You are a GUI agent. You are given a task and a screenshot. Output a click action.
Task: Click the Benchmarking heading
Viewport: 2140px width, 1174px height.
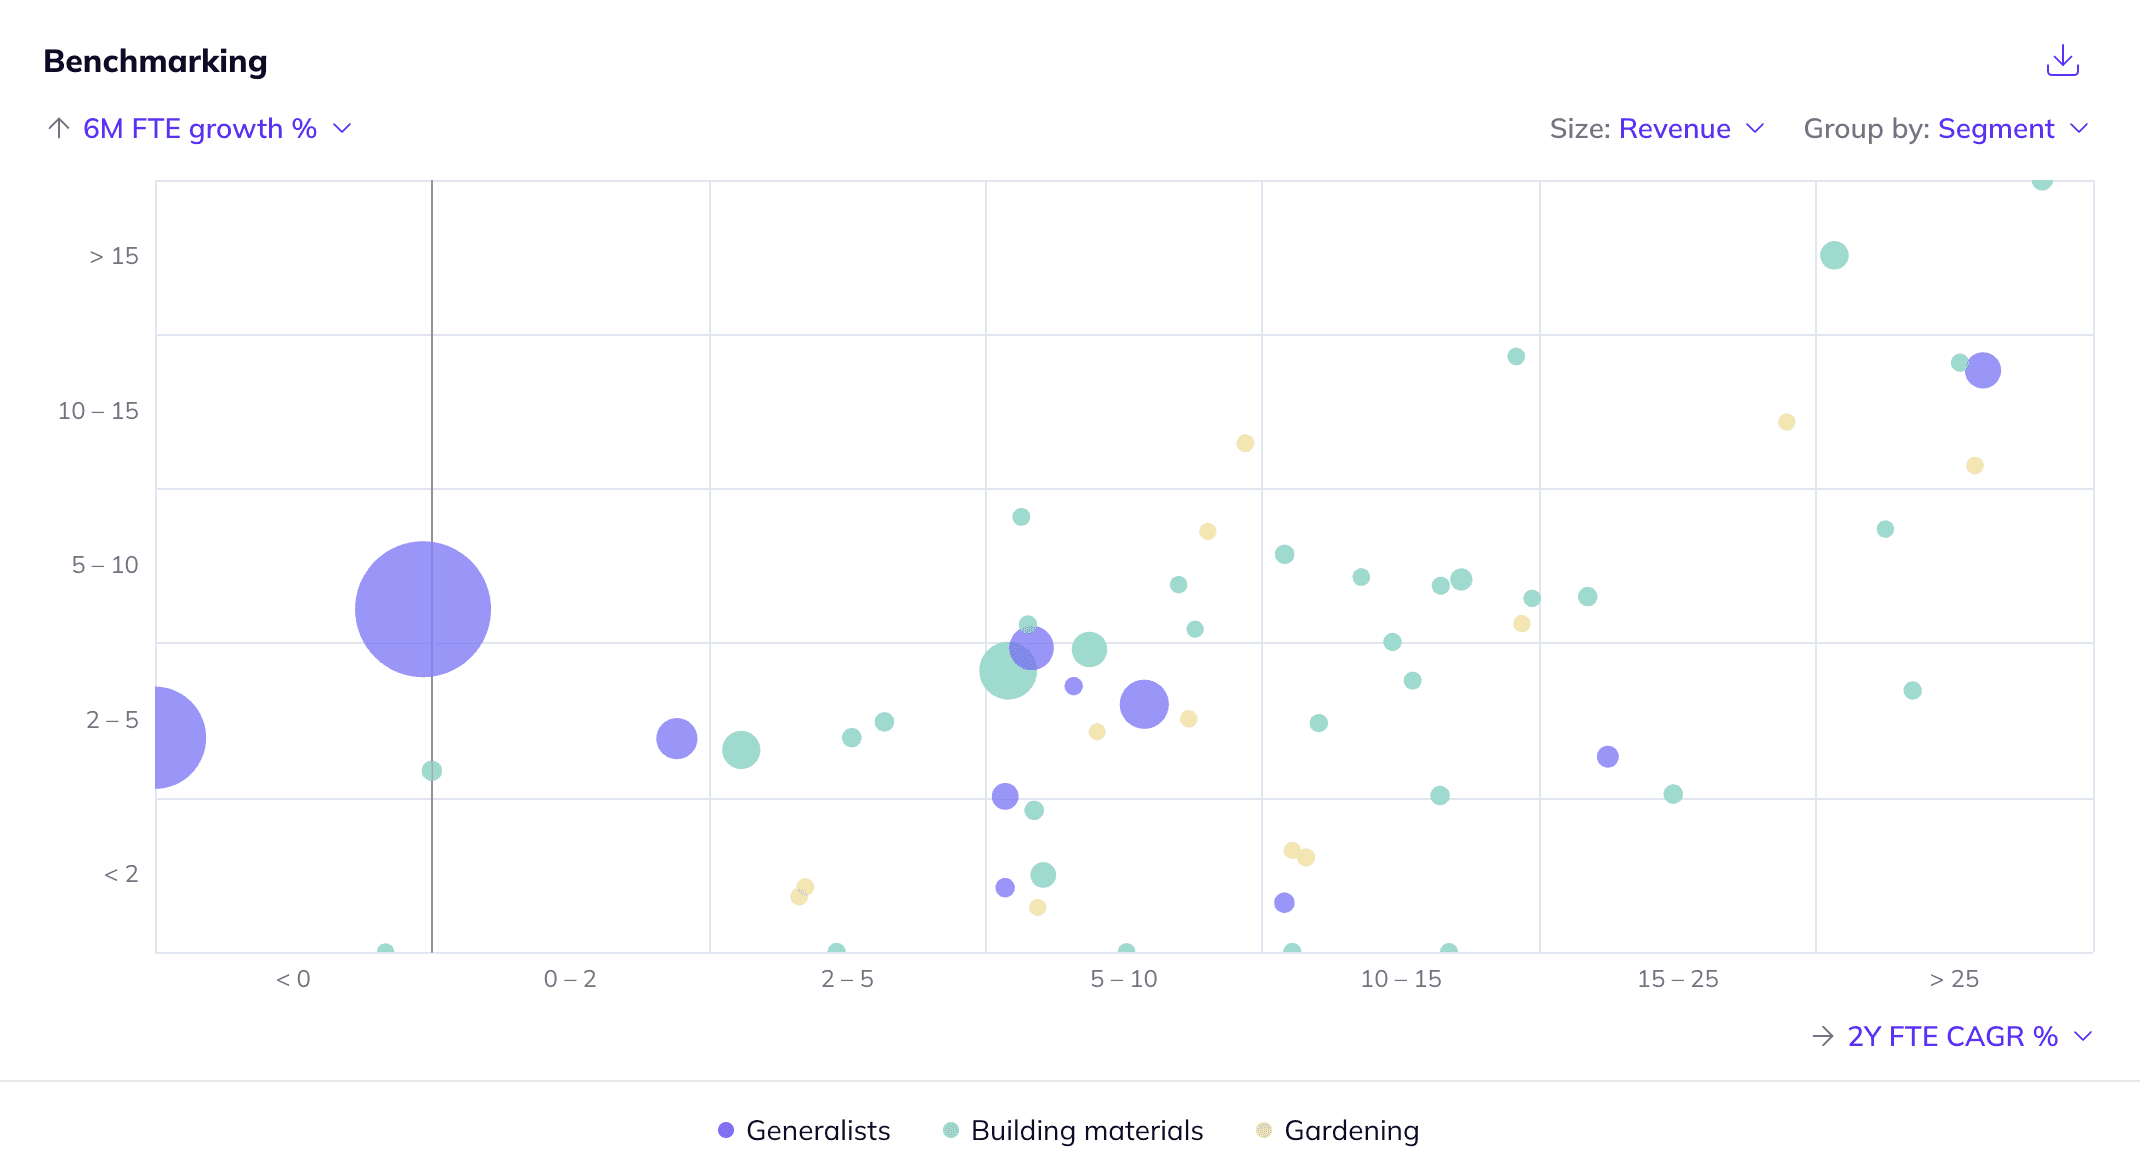click(x=155, y=61)
